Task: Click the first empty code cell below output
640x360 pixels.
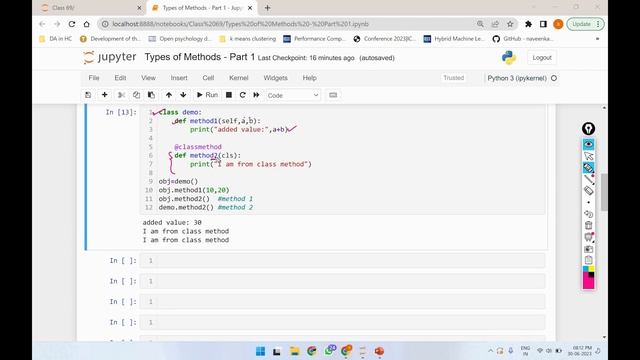Action: click(342, 260)
